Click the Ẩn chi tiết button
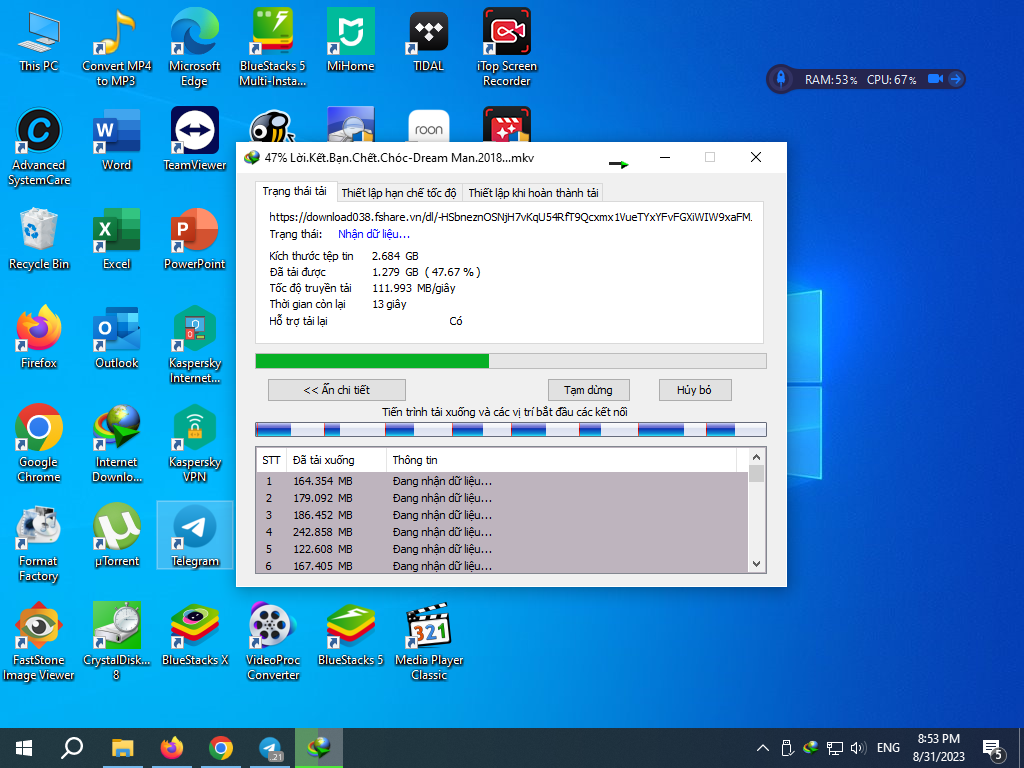1024x768 pixels. click(336, 390)
